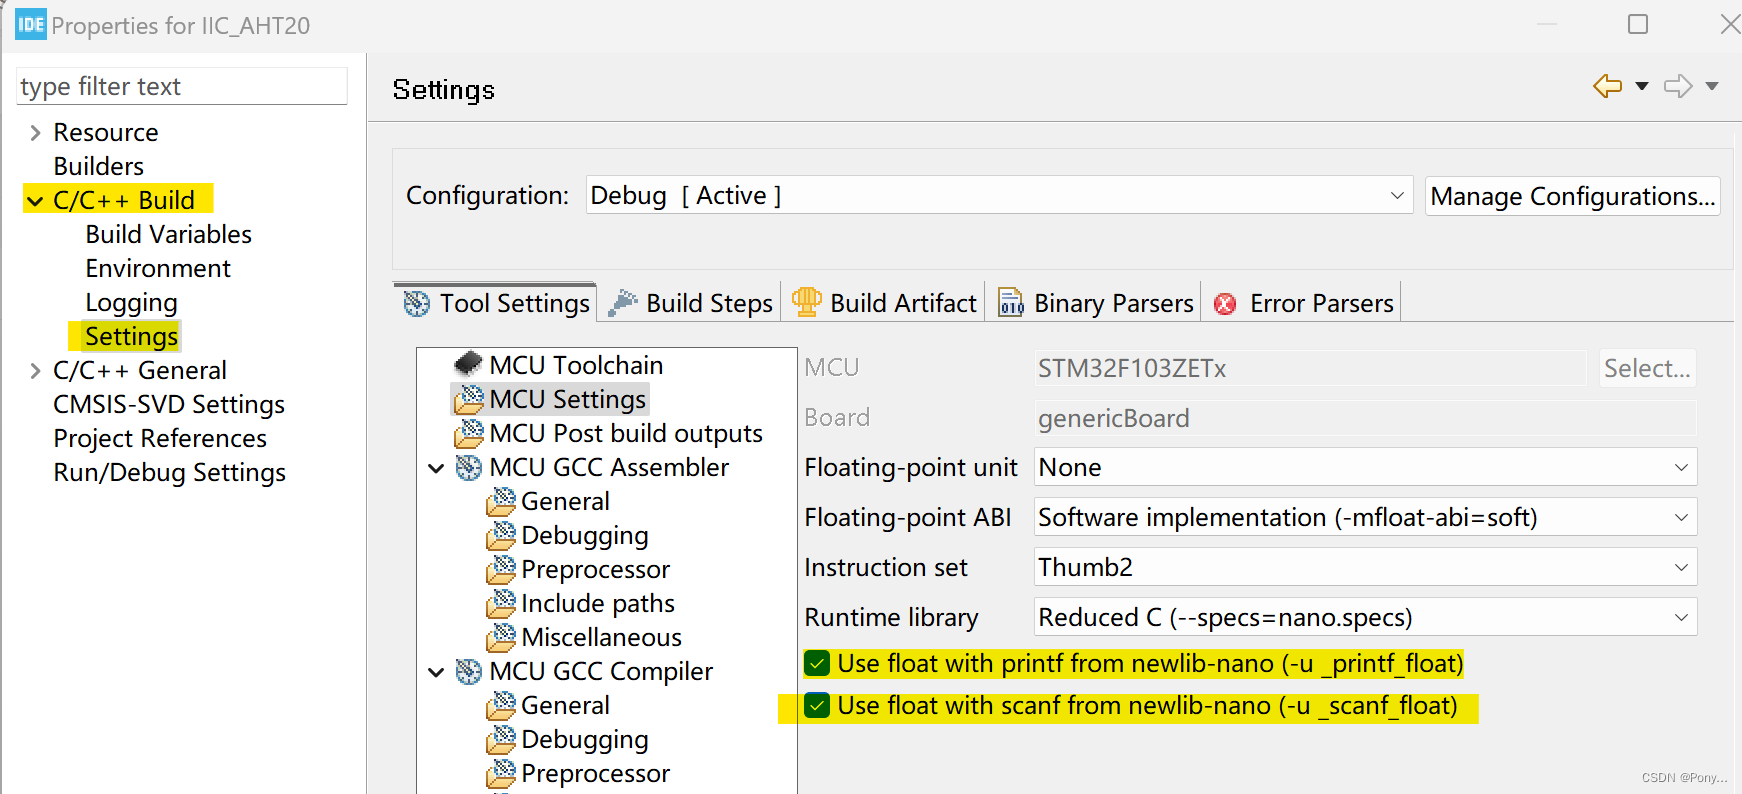This screenshot has height=794, width=1742.
Task: Click the Manage Configurations button
Action: coord(1572,196)
